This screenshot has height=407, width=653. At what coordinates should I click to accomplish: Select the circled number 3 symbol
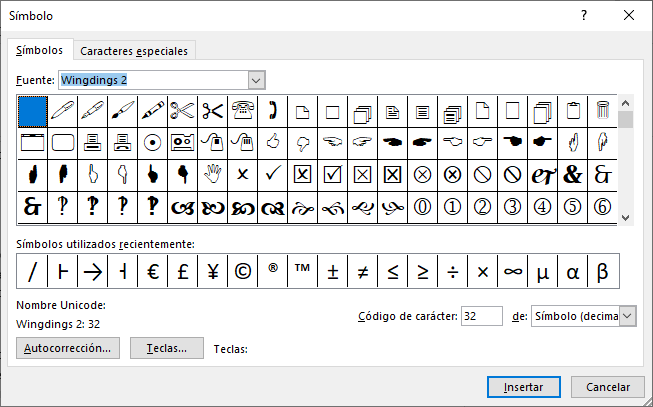(513, 206)
